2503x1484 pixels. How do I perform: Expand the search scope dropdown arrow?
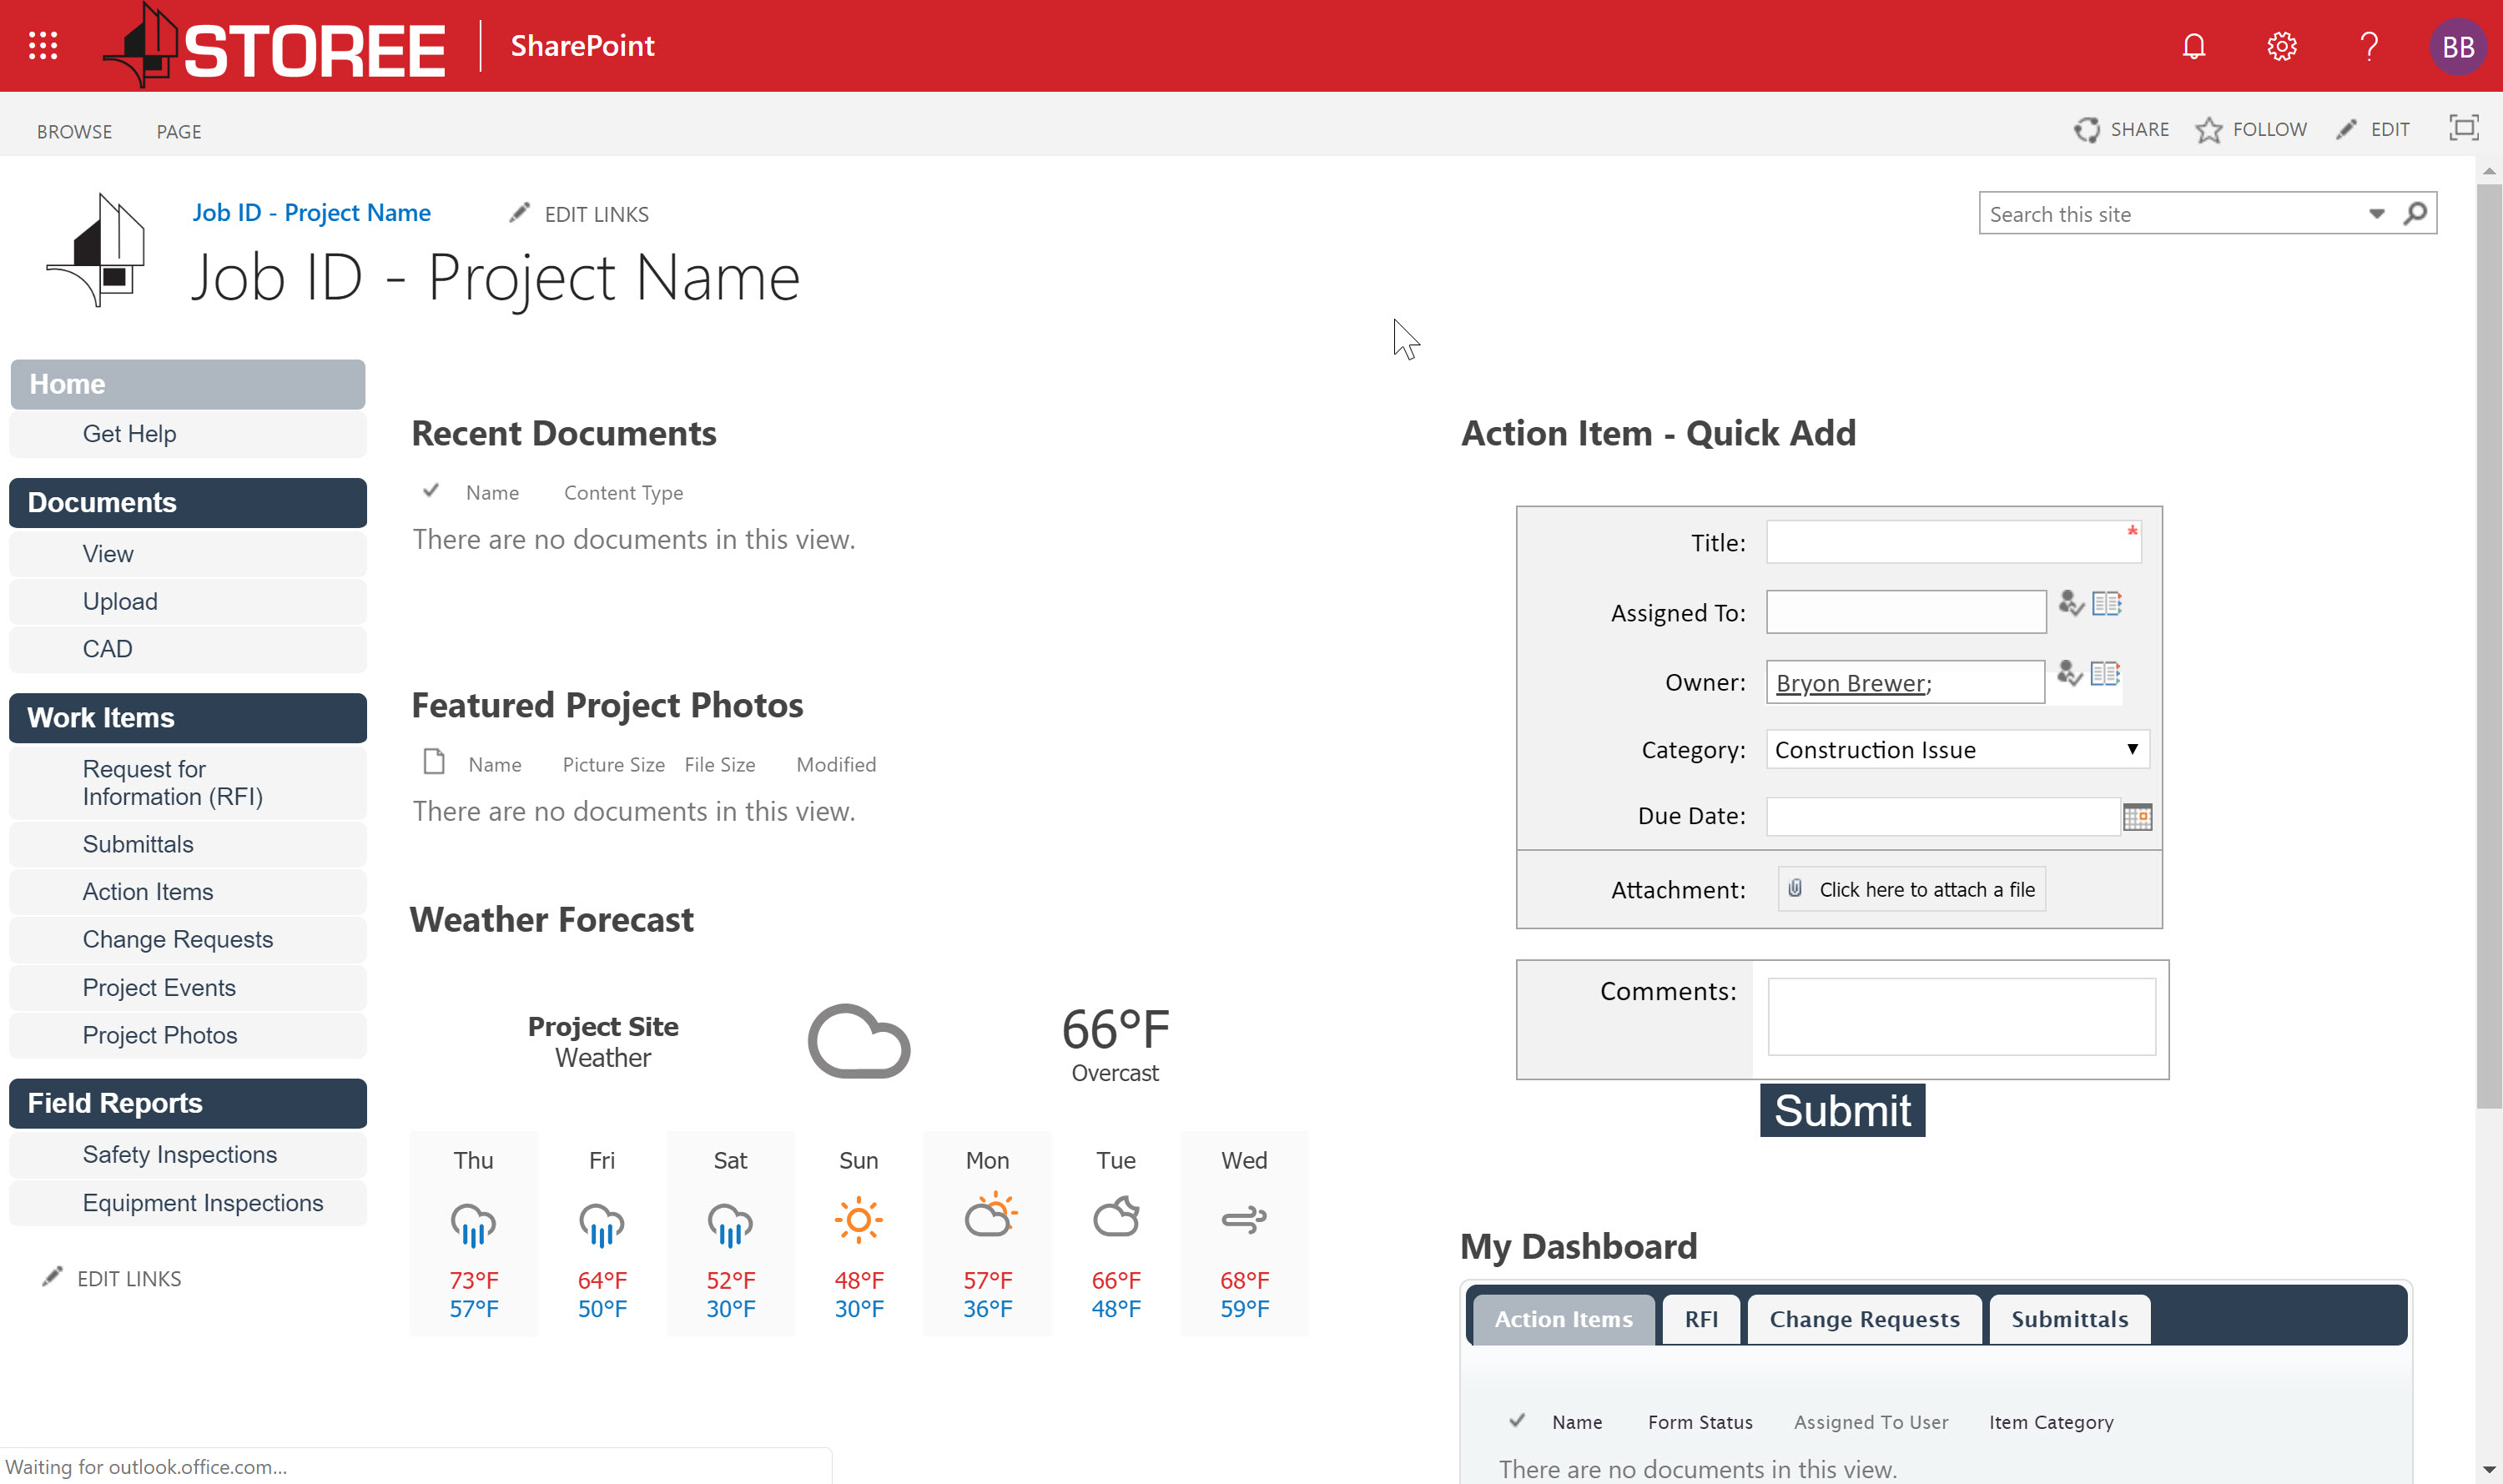click(2376, 214)
